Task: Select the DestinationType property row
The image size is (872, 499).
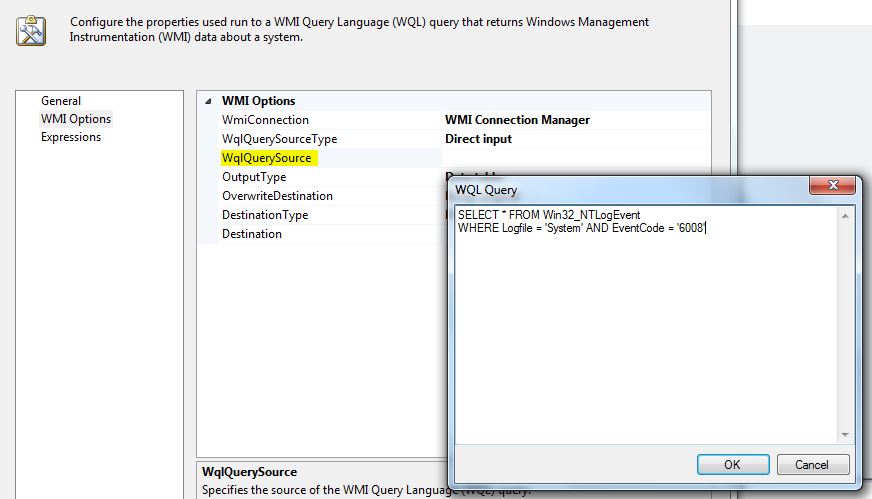Action: 265,215
